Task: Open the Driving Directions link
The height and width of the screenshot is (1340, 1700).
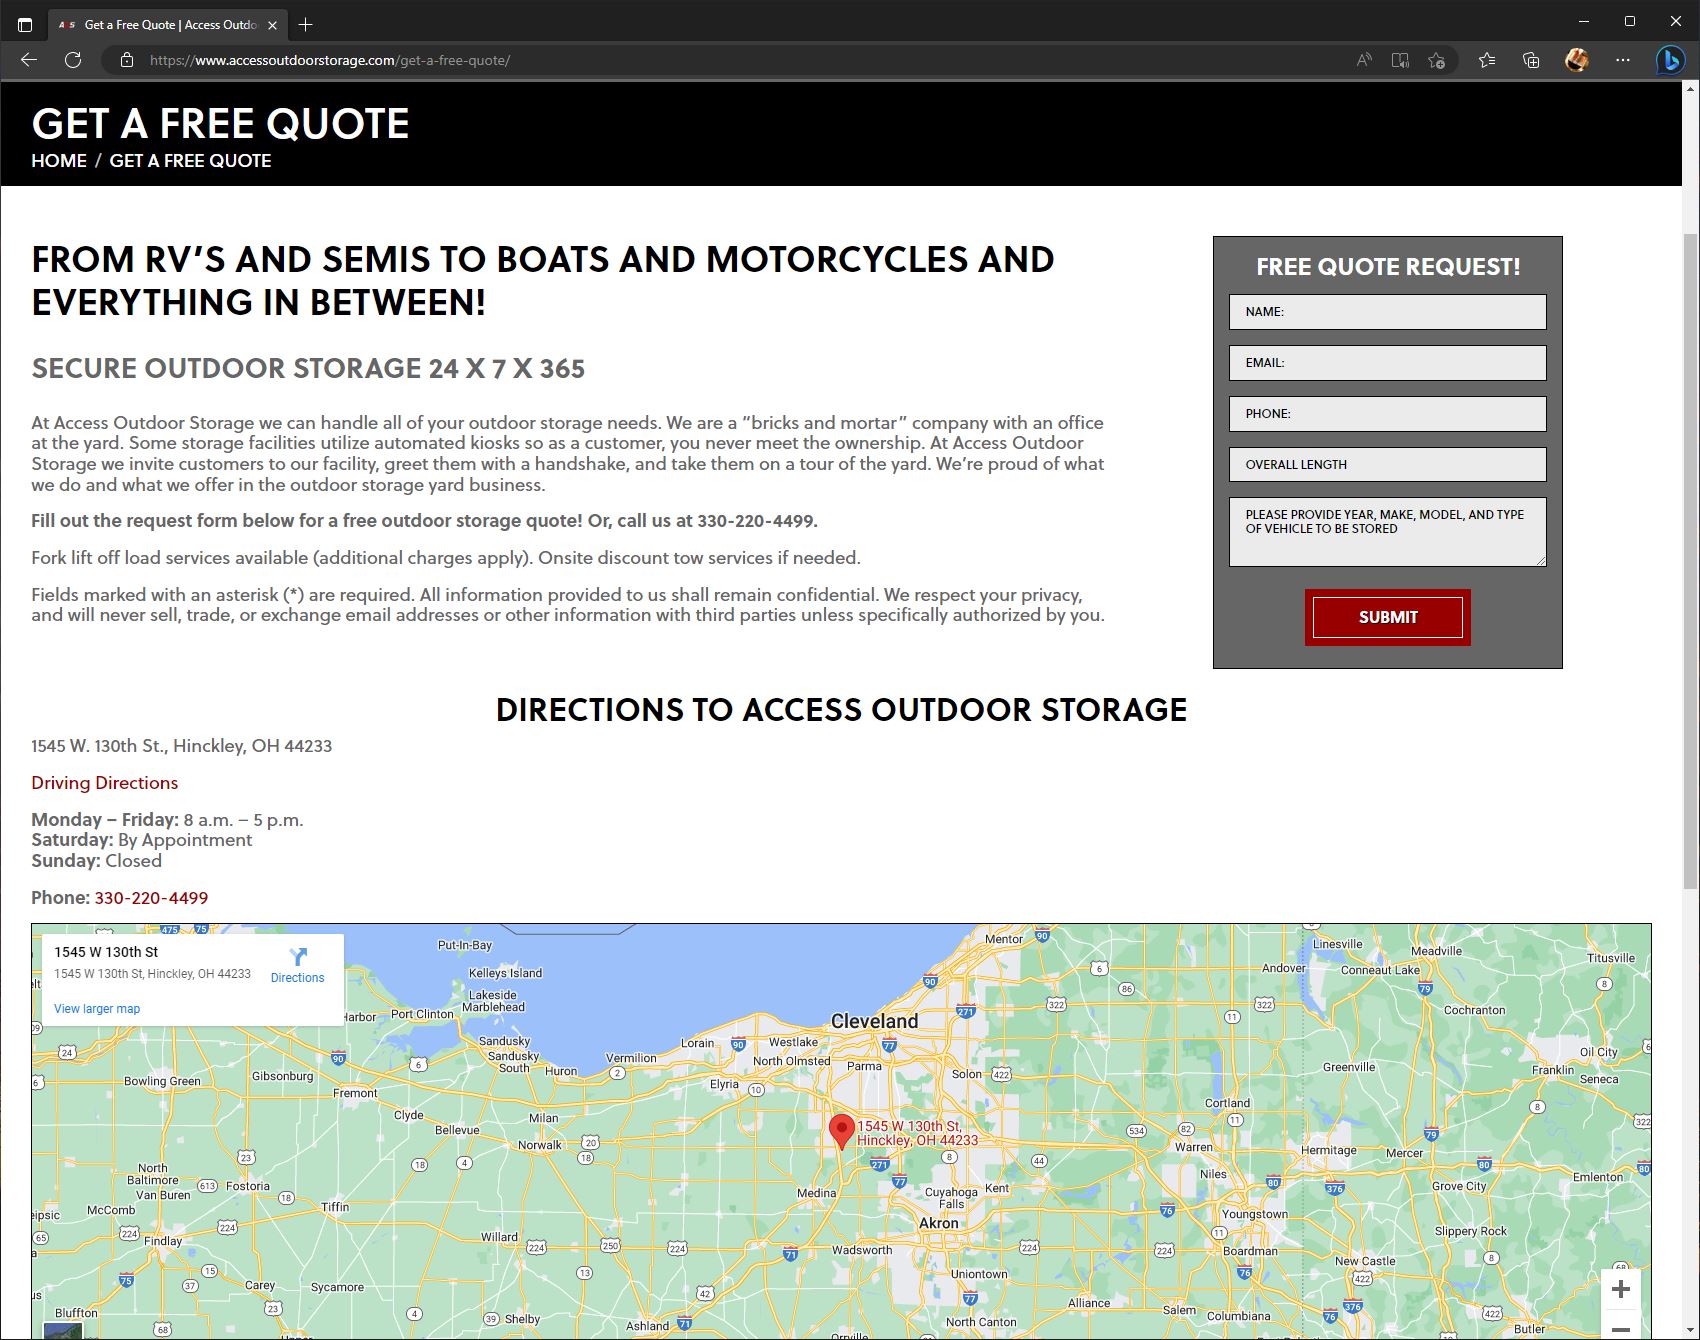Action: pyautogui.click(x=104, y=783)
